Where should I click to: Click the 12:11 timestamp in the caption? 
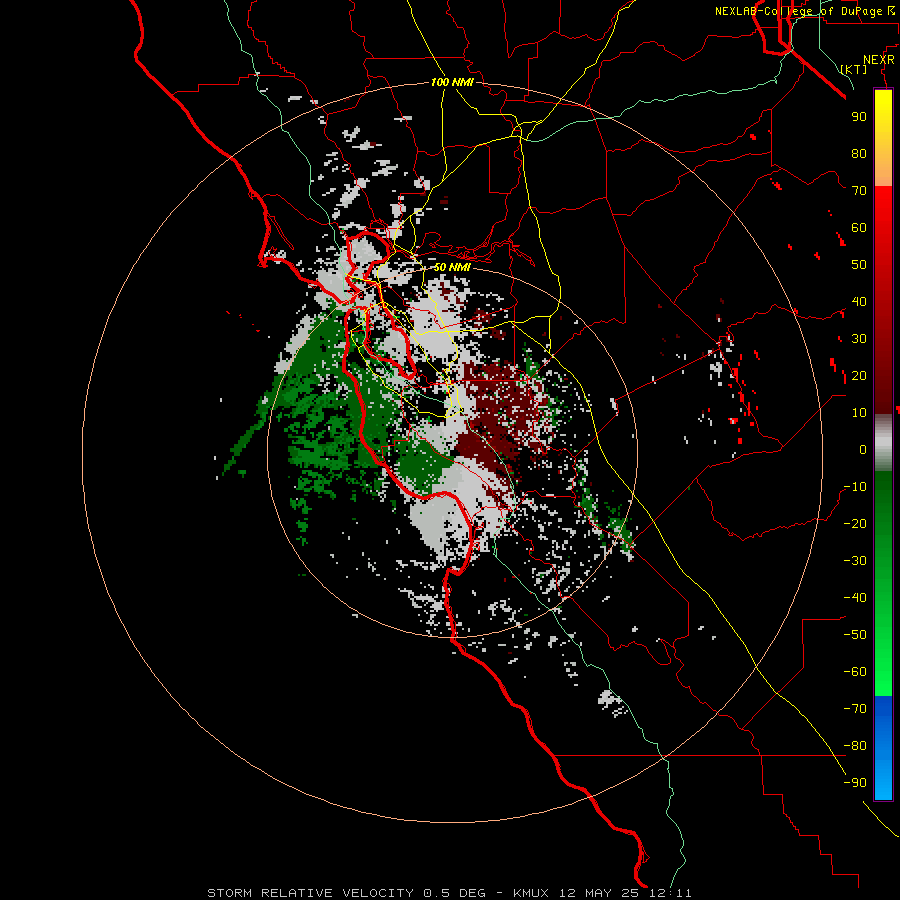(x=670, y=893)
